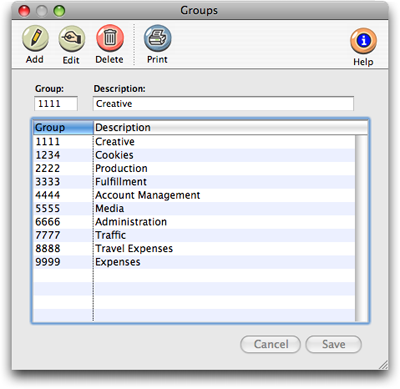Select the Media description
The width and height of the screenshot is (400, 389).
point(110,208)
